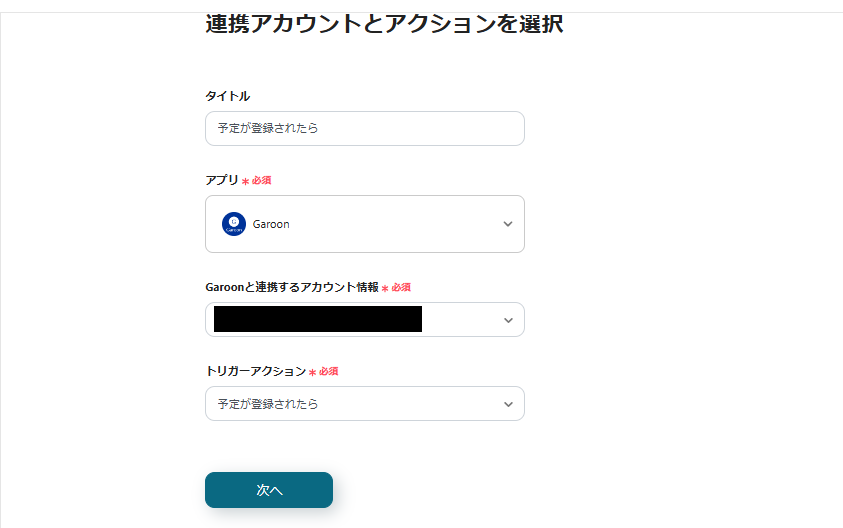Image resolution: width=843 pixels, height=528 pixels.
Task: Open the Garoon account dropdown chevron
Action: [x=508, y=320]
